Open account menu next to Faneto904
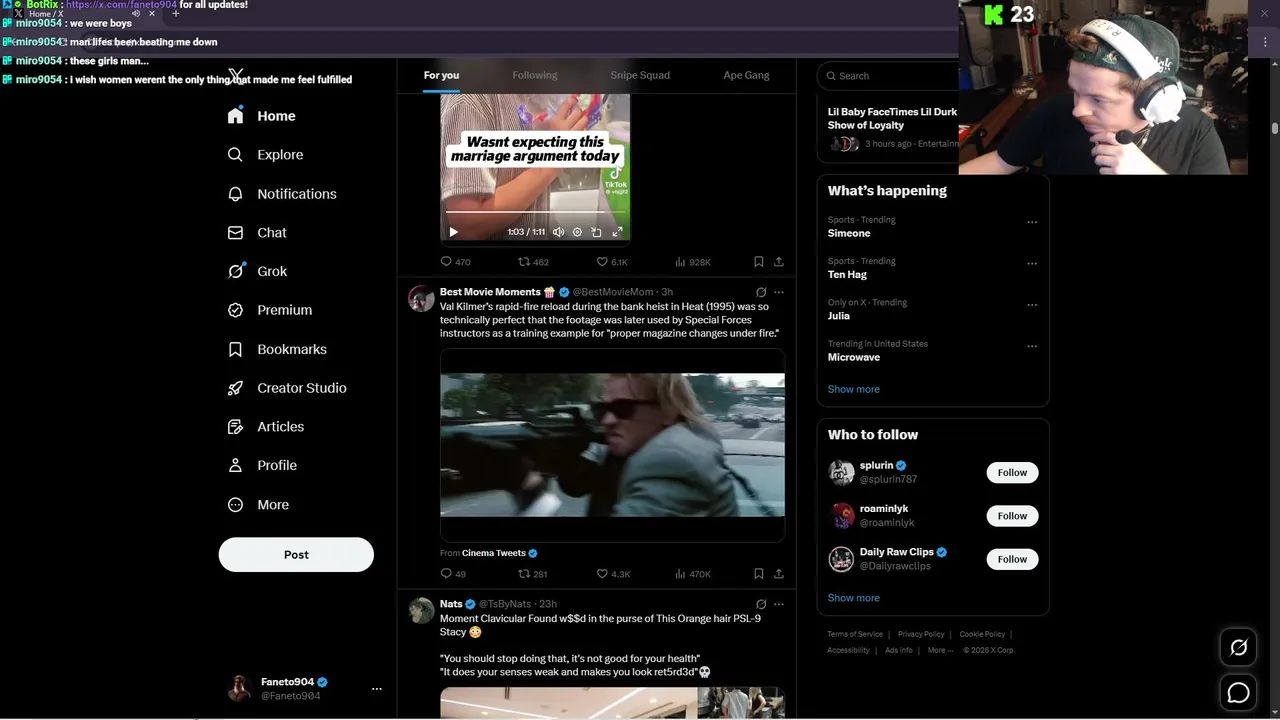 376,689
